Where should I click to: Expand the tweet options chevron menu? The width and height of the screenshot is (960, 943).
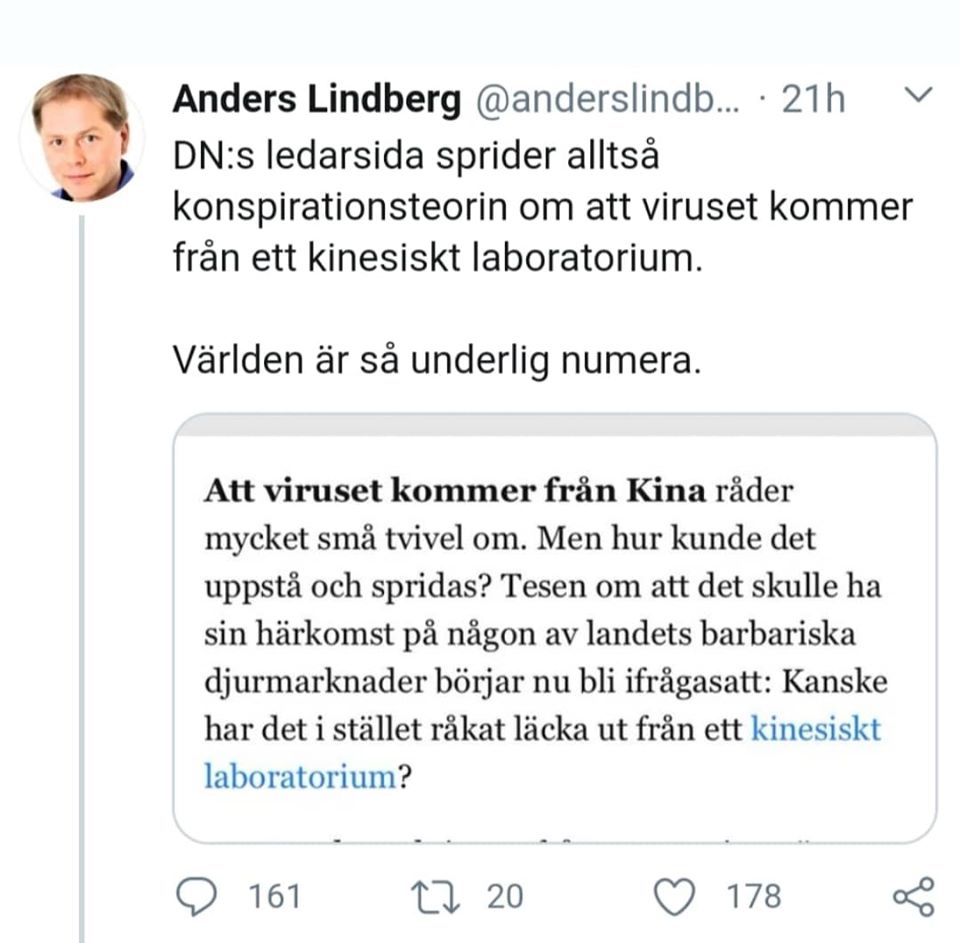(917, 96)
